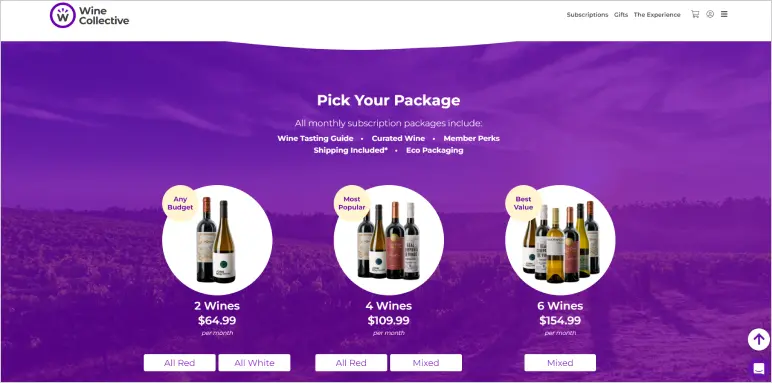Open the hamburger menu icon
Screen dimensions: 772x383
[x=724, y=14]
